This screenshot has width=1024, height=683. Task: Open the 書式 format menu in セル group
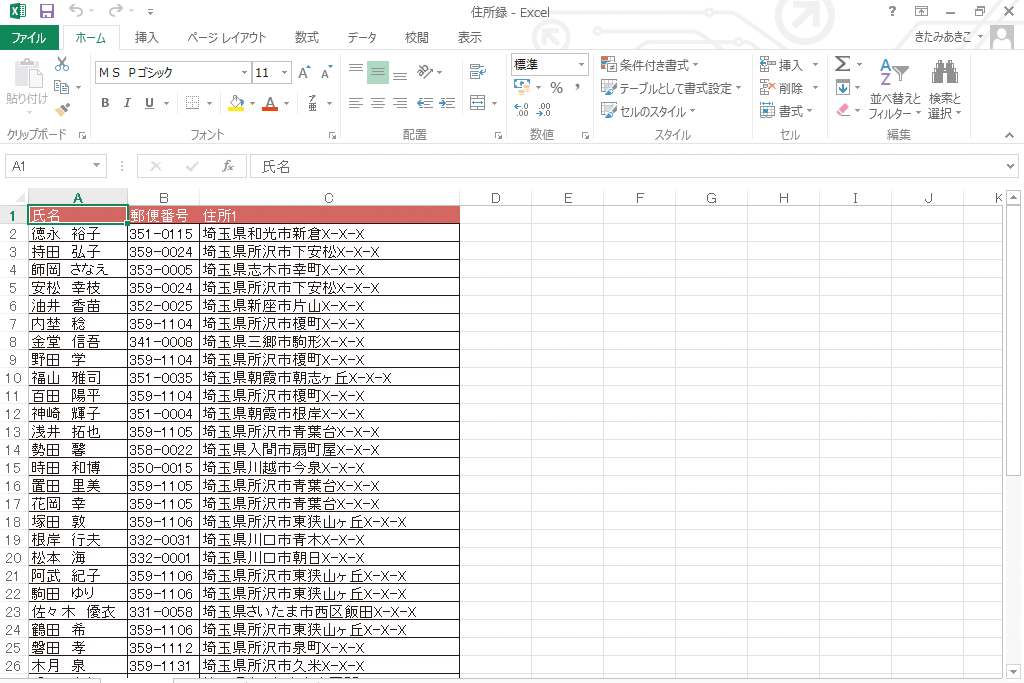(x=786, y=111)
